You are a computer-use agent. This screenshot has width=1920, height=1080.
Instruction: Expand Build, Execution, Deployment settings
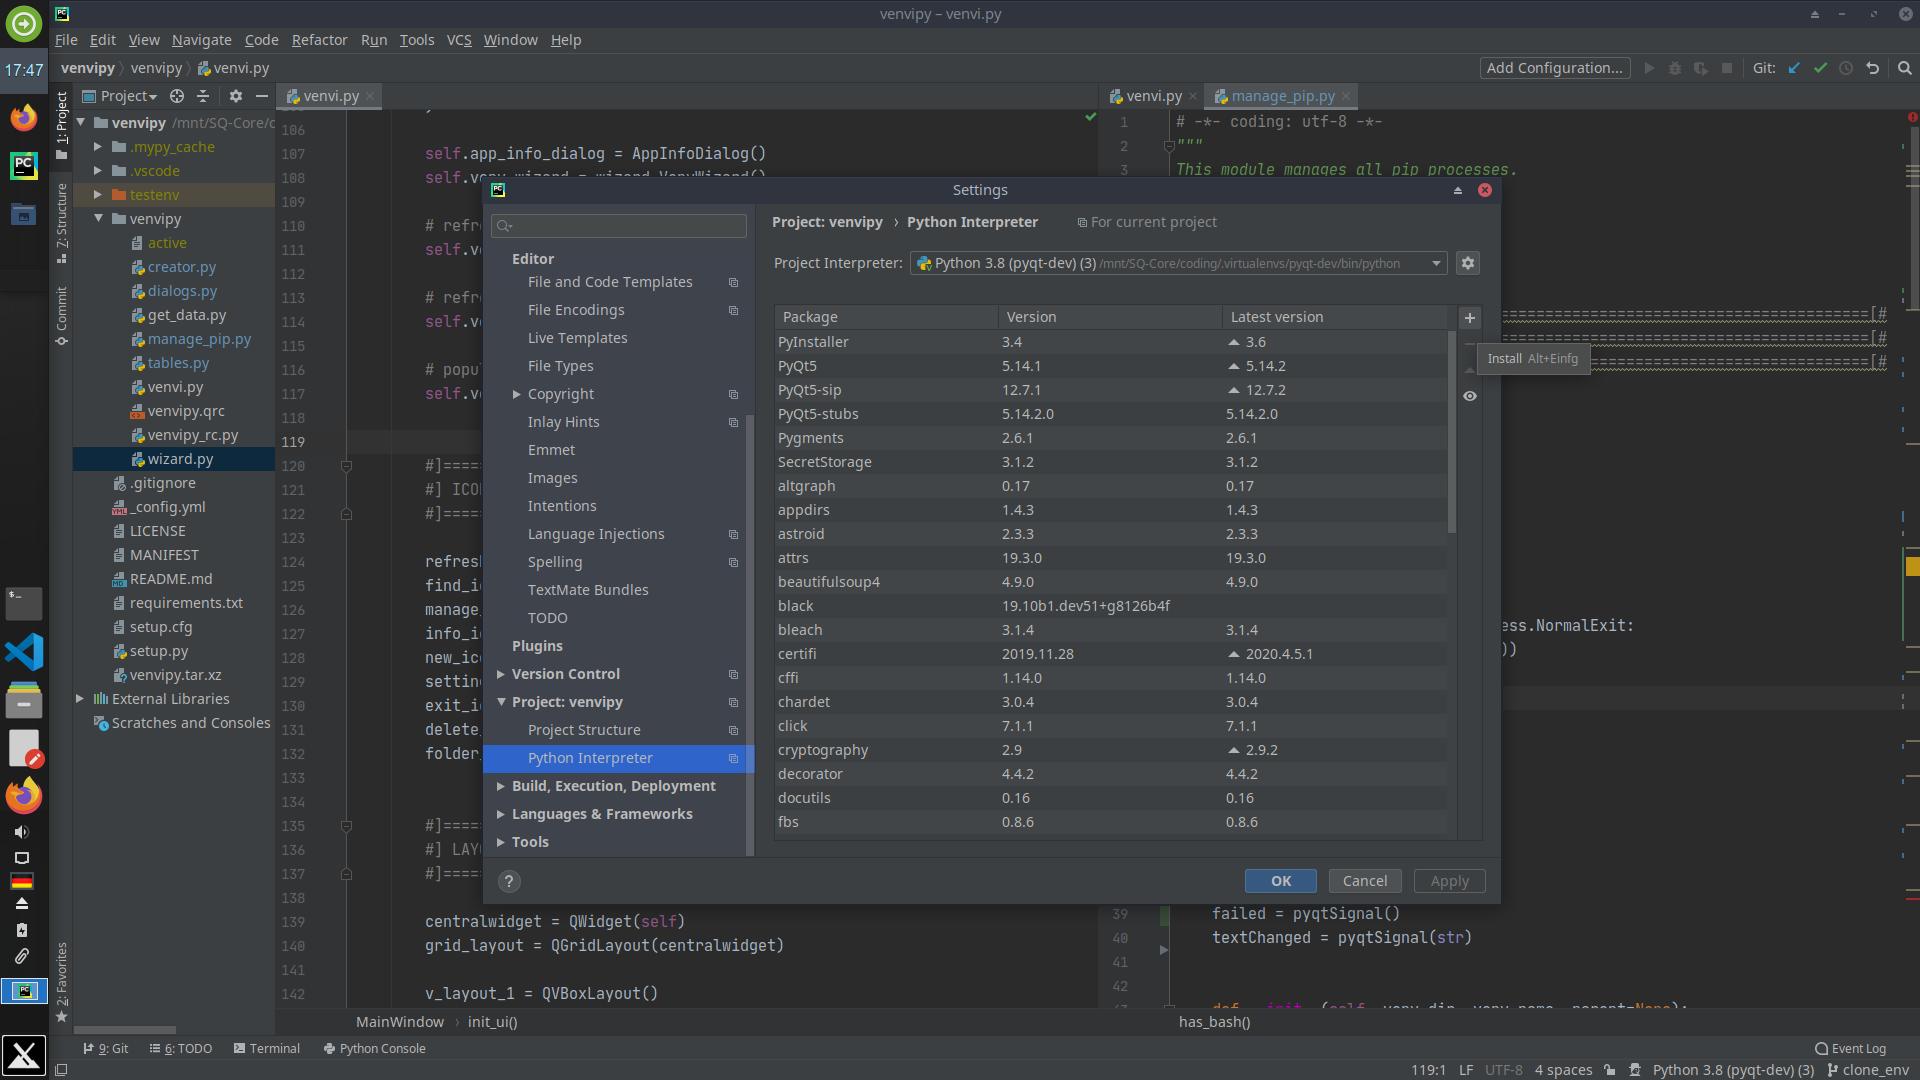click(501, 786)
